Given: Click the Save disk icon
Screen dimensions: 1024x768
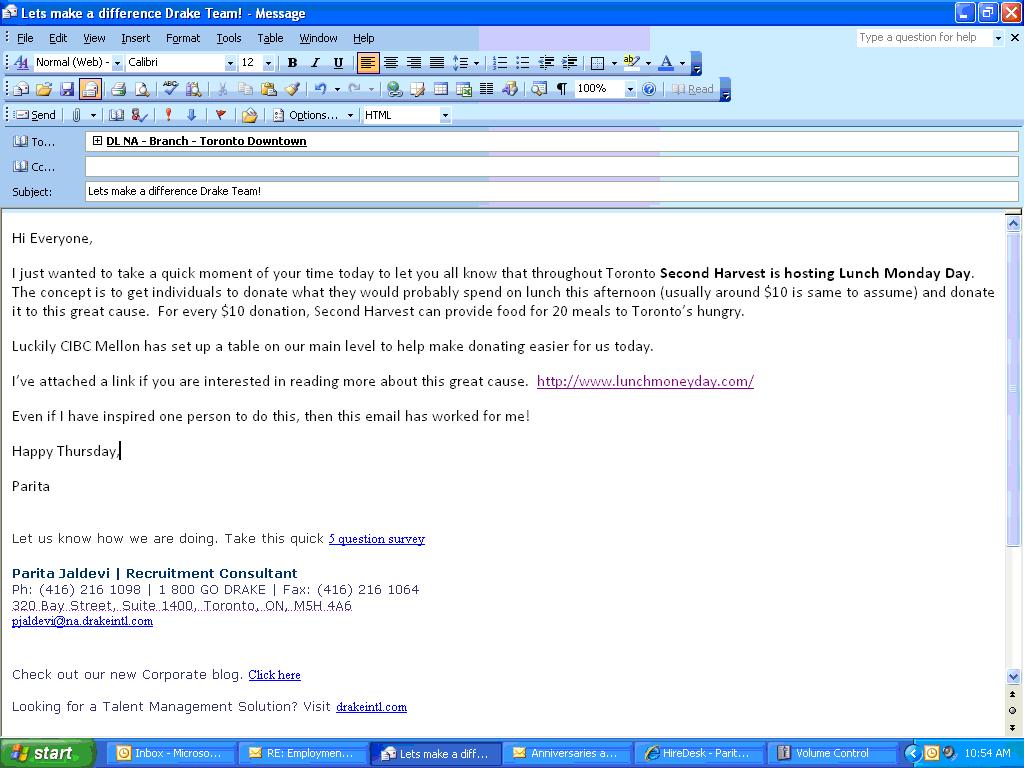Looking at the screenshot, I should pyautogui.click(x=67, y=89).
